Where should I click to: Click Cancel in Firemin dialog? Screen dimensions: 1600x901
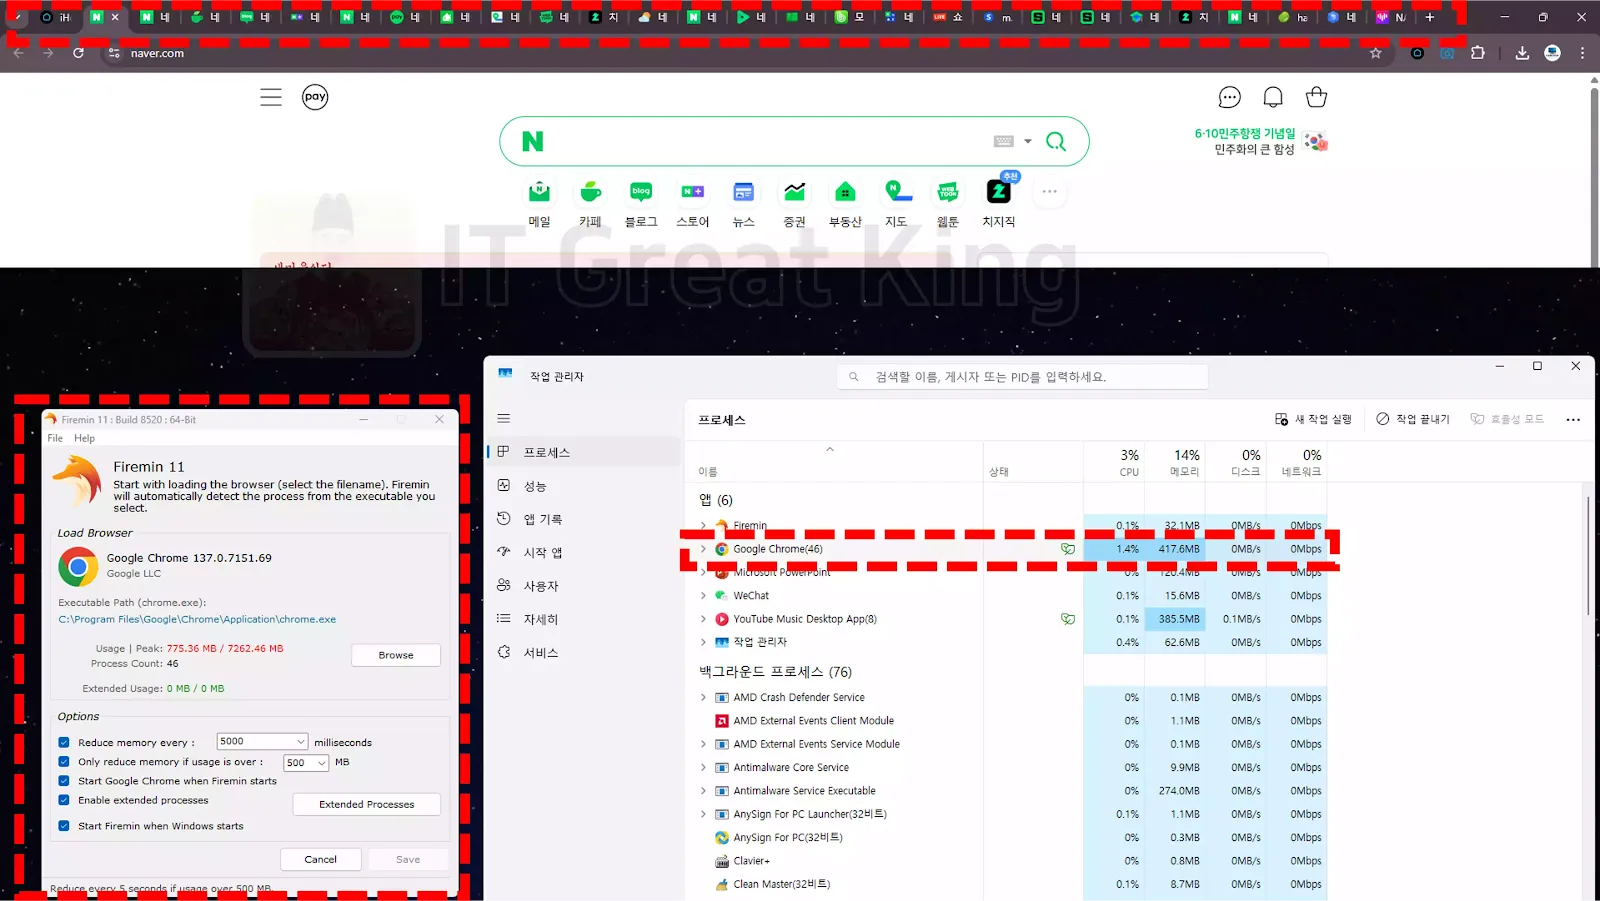point(320,859)
